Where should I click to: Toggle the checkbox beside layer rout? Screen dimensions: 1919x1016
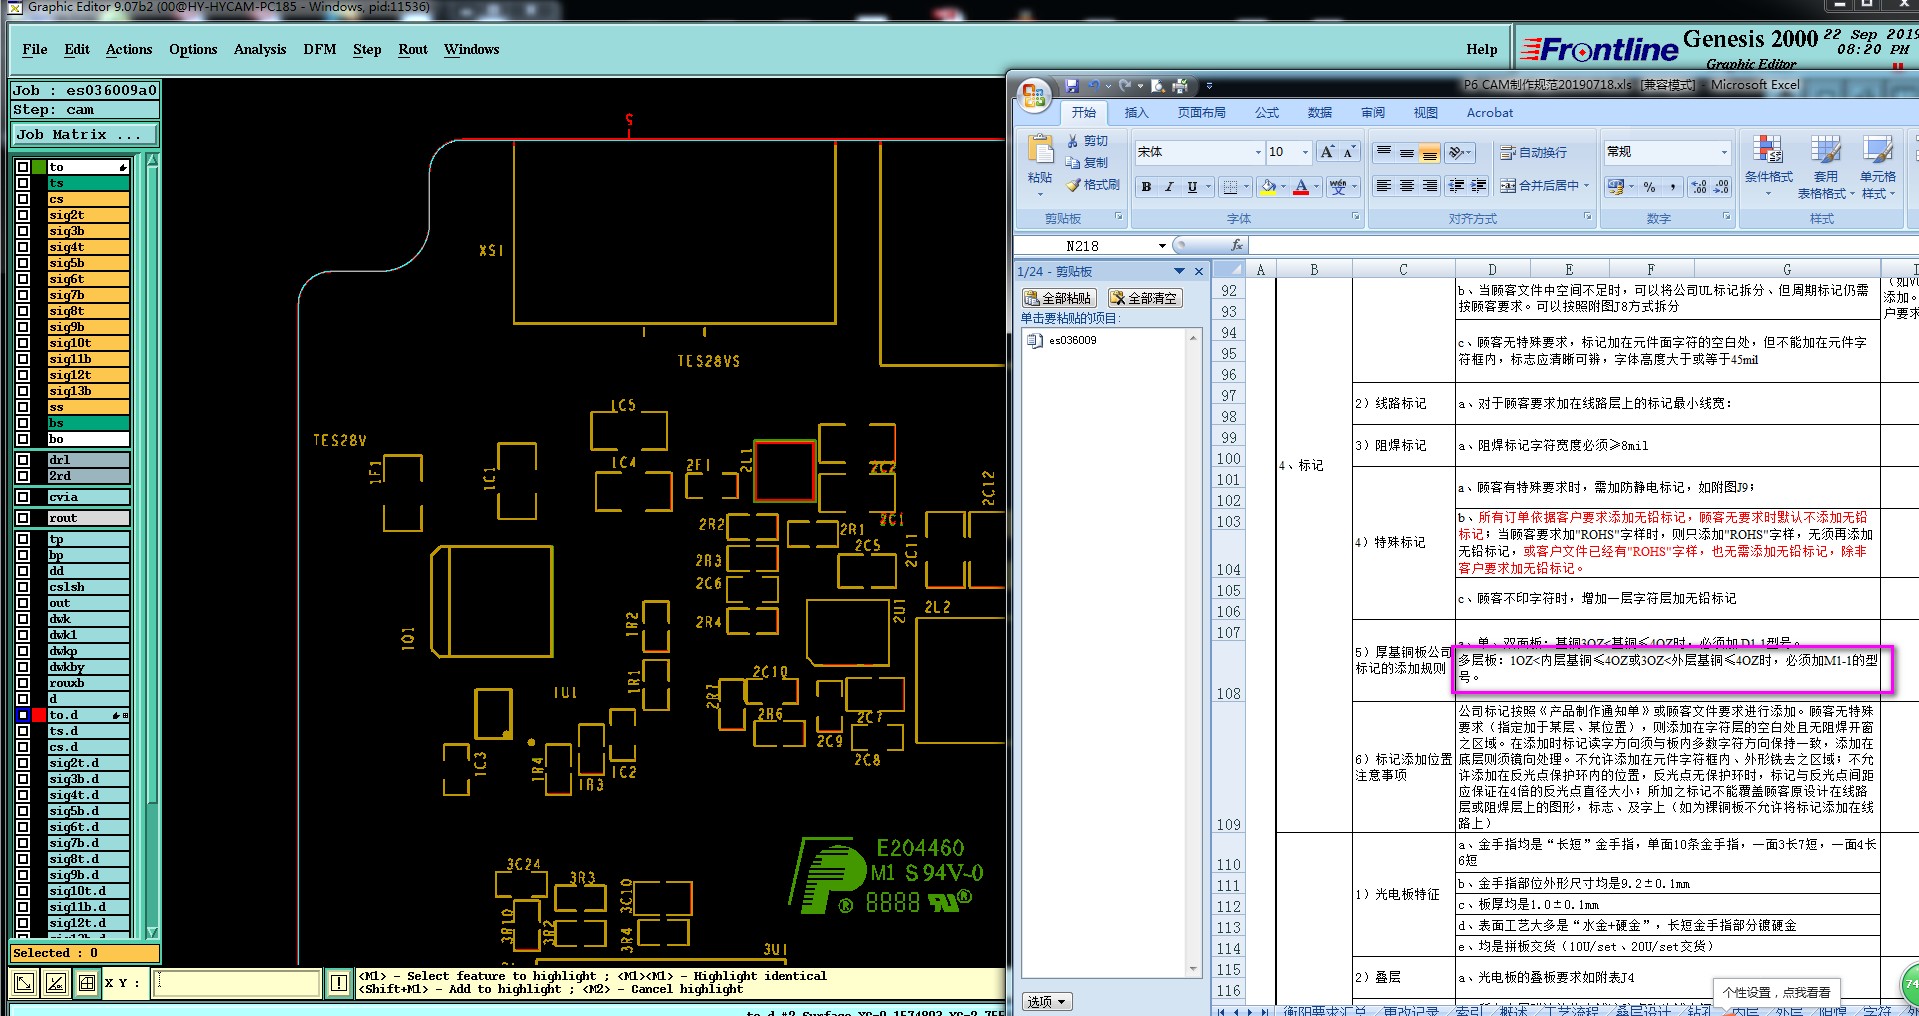click(23, 518)
